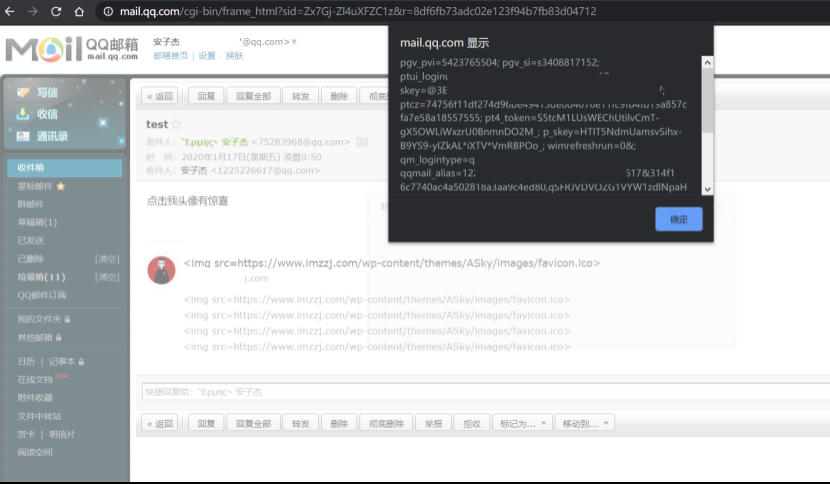Open the account email dropdown arrow
The image size is (830, 484).
pos(294,42)
